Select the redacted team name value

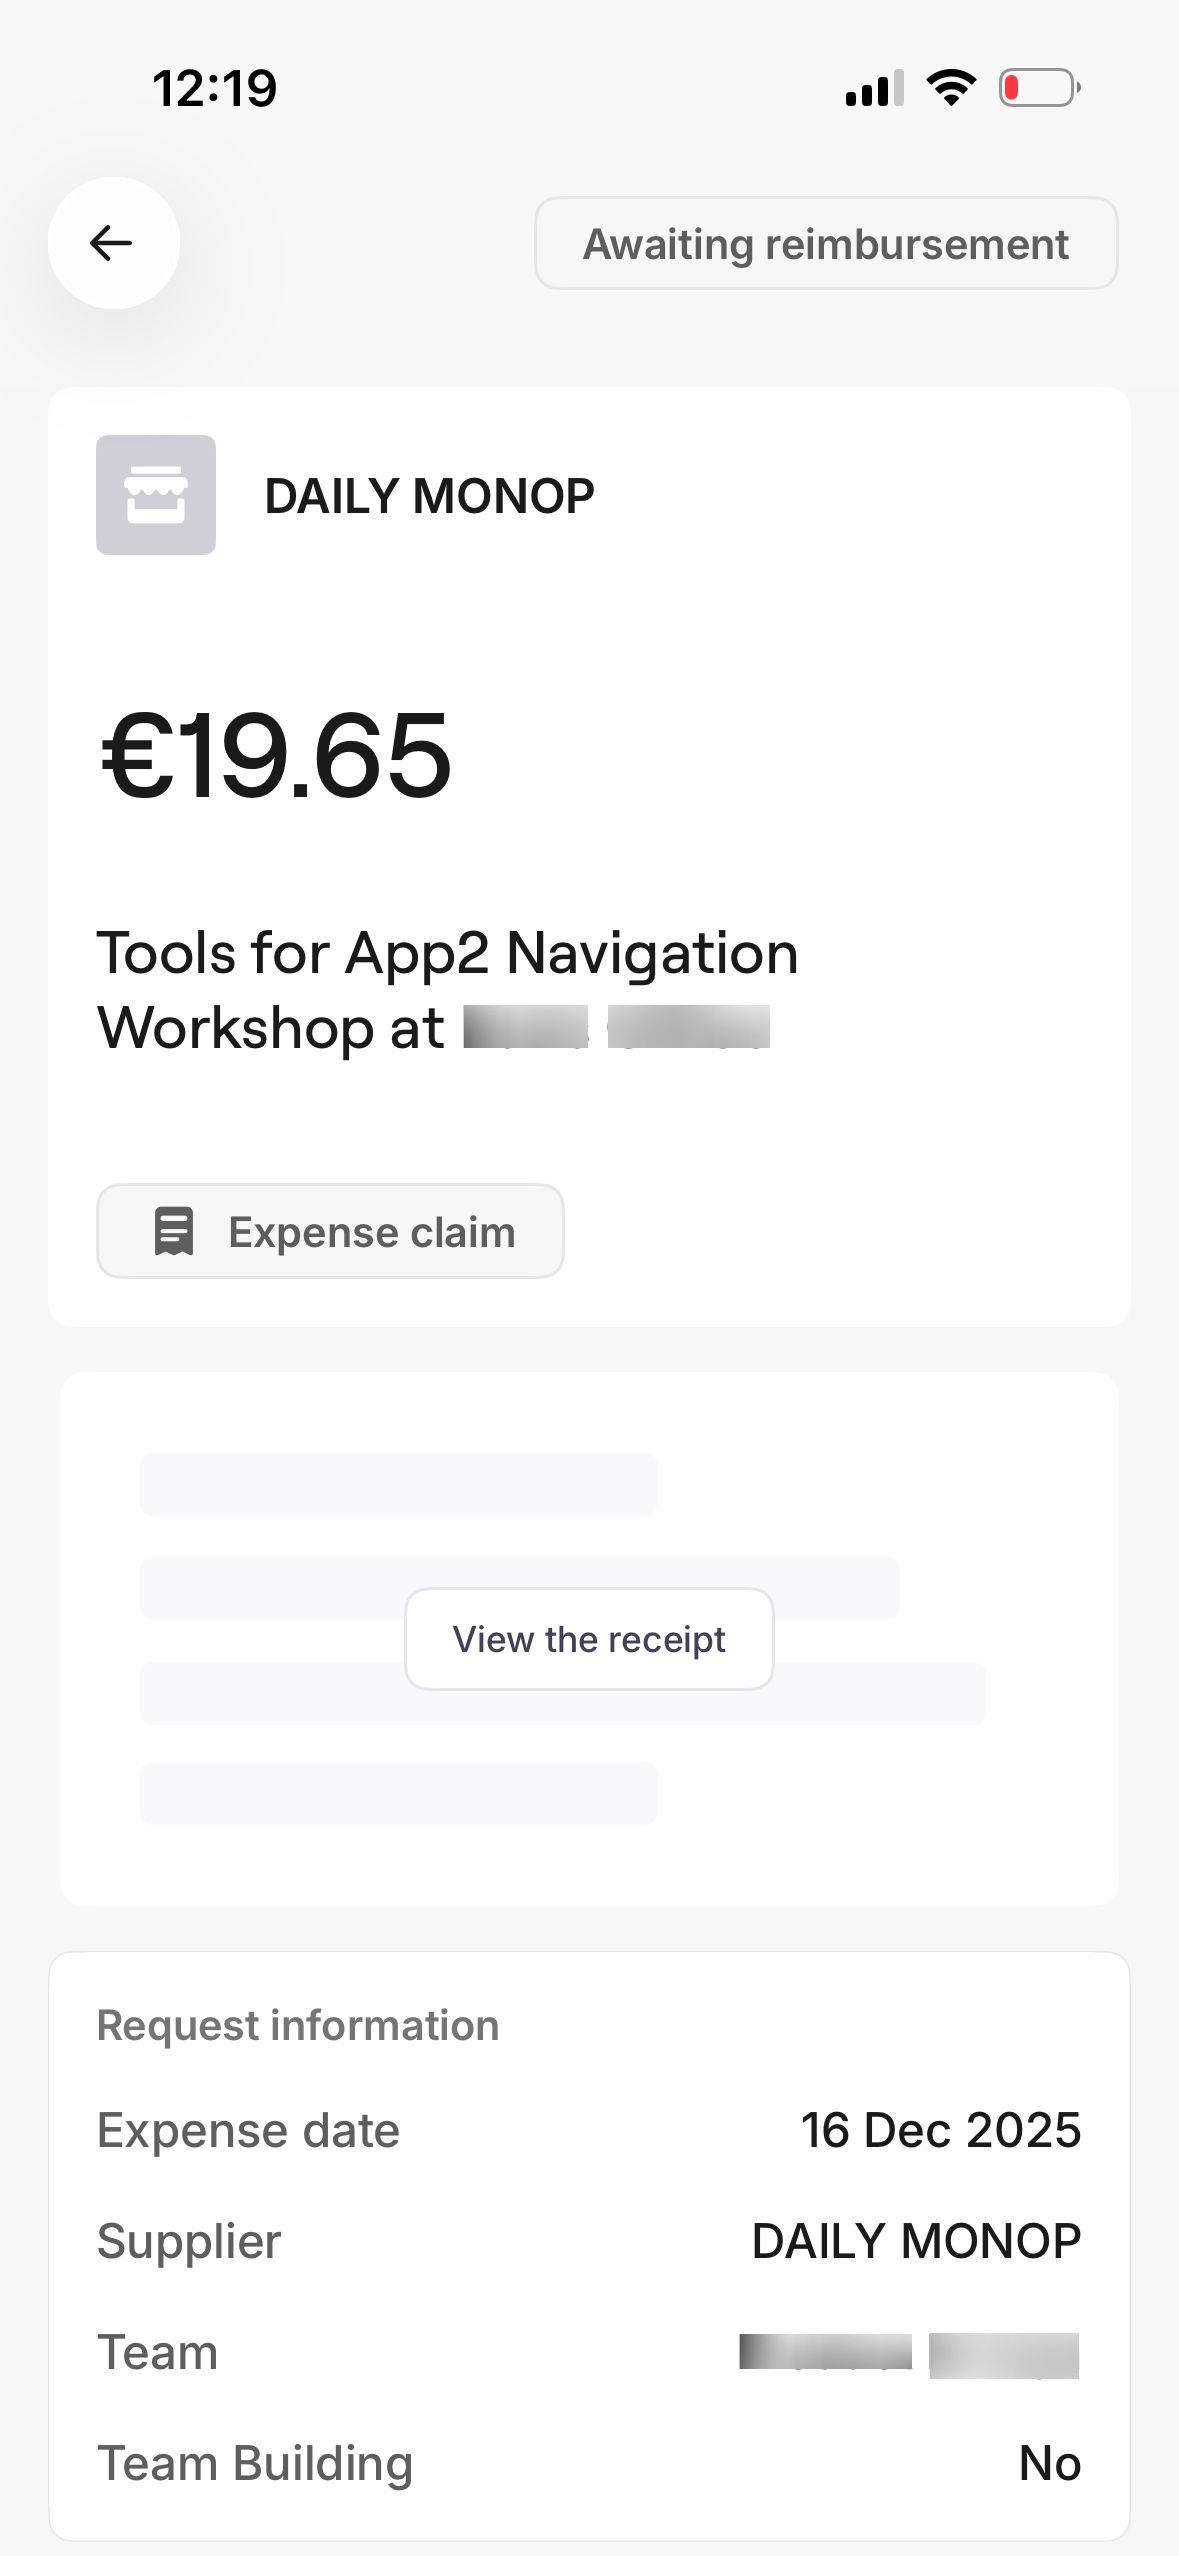click(910, 2352)
